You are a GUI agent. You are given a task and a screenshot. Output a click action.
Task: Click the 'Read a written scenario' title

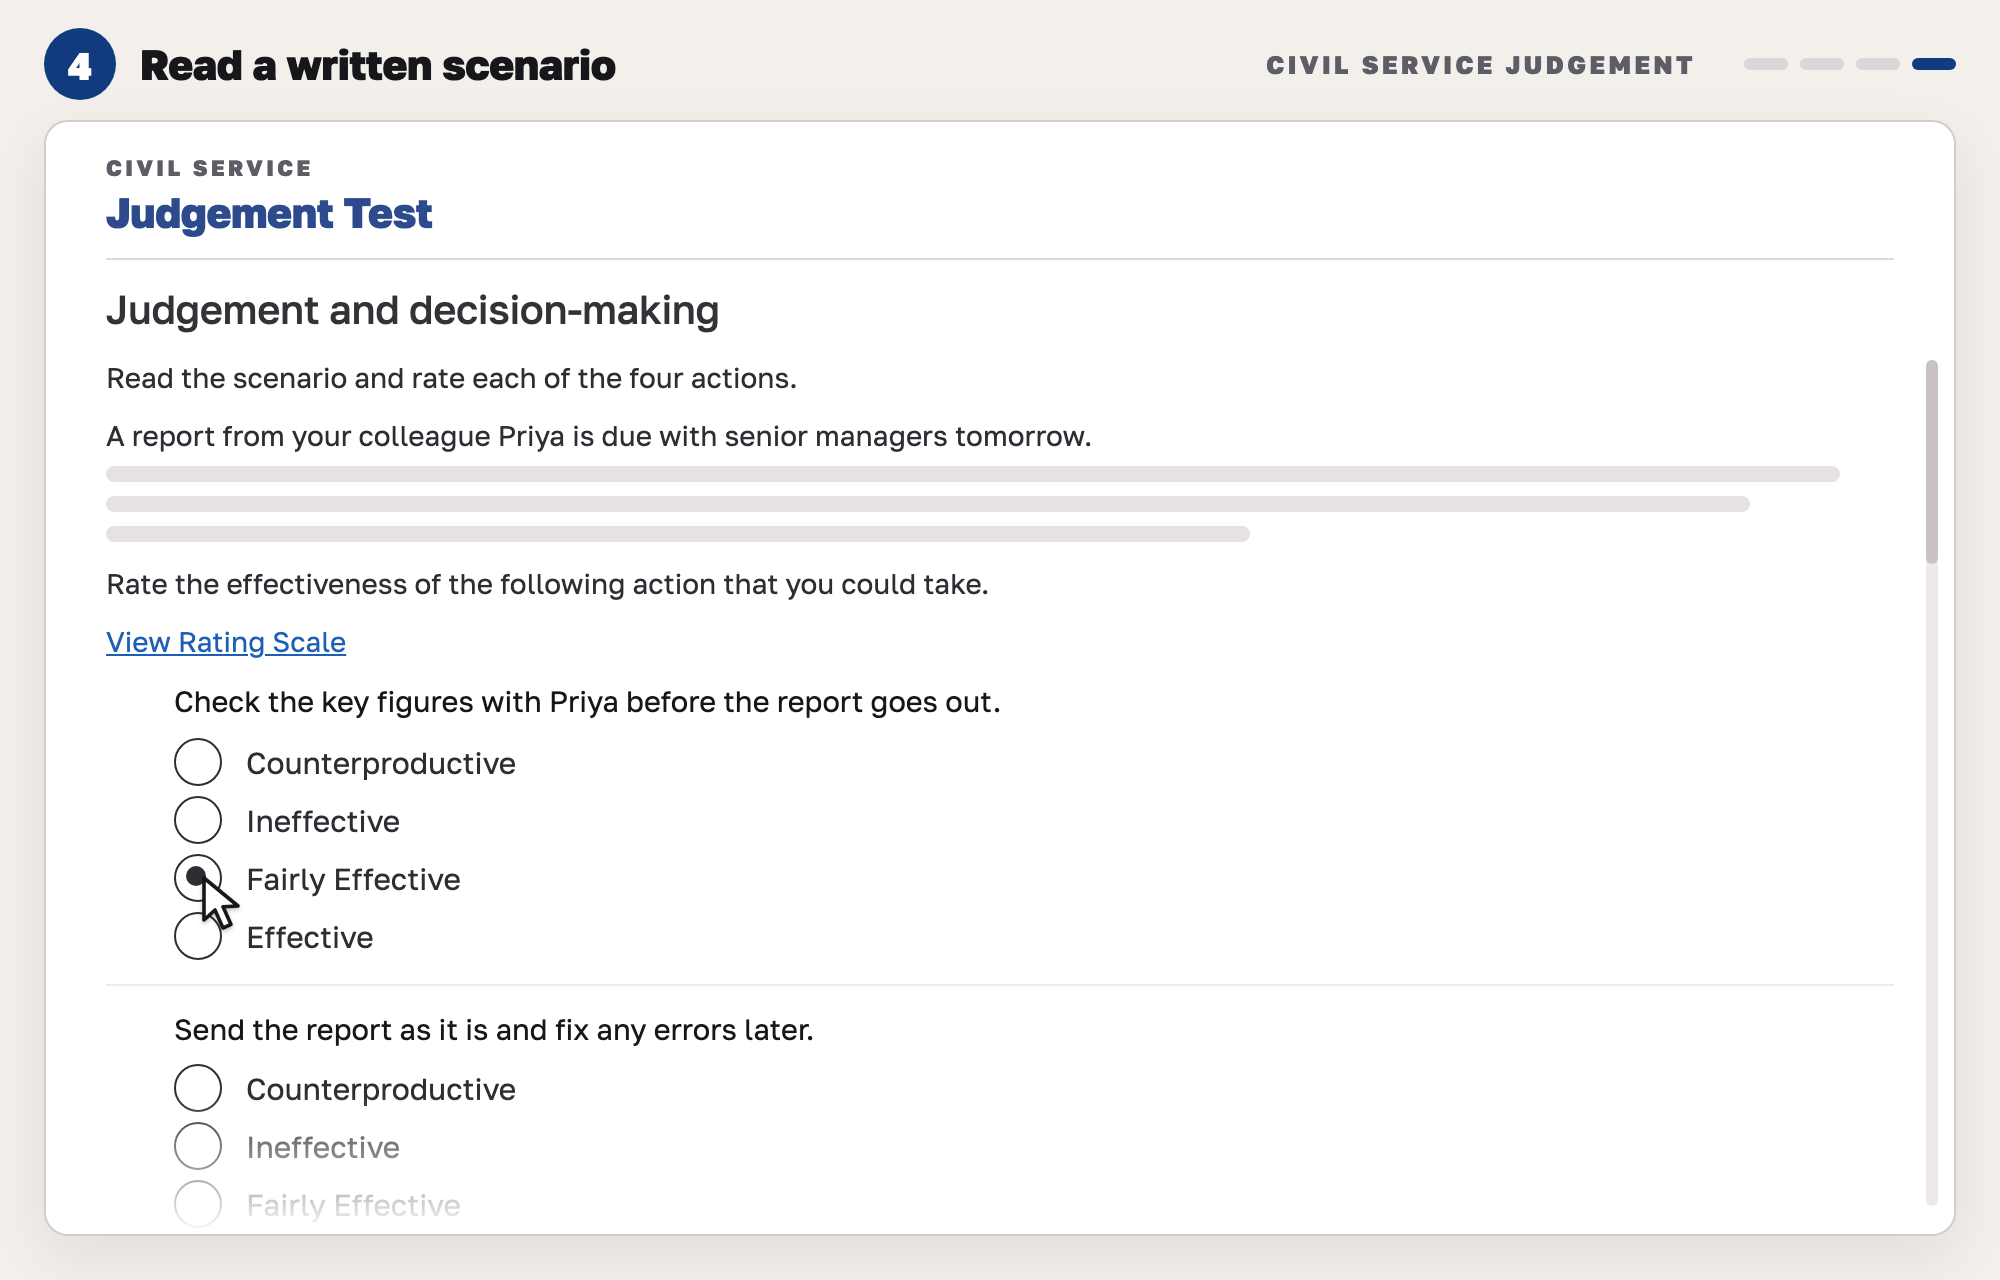(378, 66)
